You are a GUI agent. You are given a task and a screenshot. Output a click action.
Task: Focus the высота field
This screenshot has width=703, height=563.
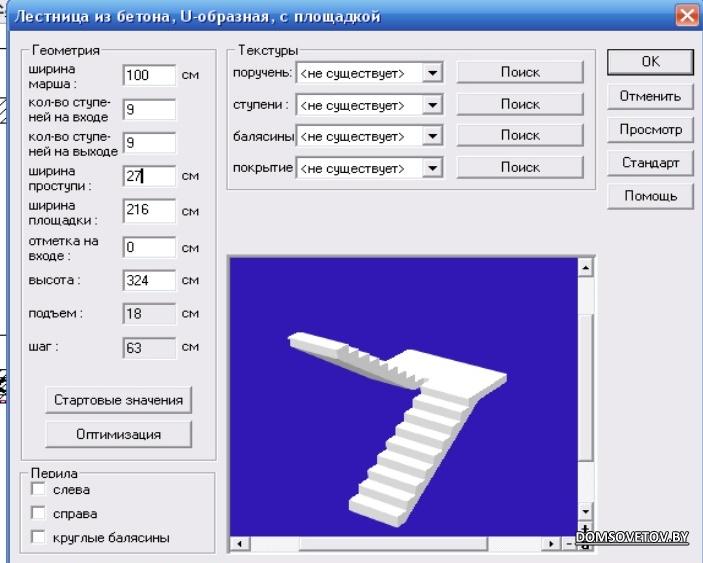[x=149, y=281]
